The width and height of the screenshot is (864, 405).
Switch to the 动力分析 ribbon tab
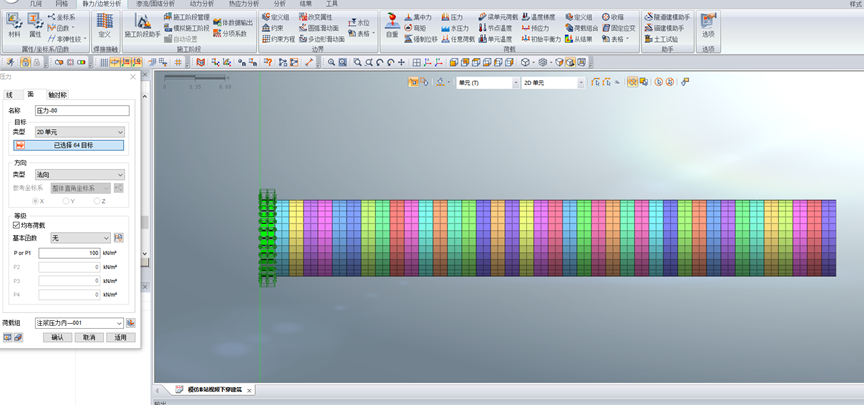pos(201,3)
